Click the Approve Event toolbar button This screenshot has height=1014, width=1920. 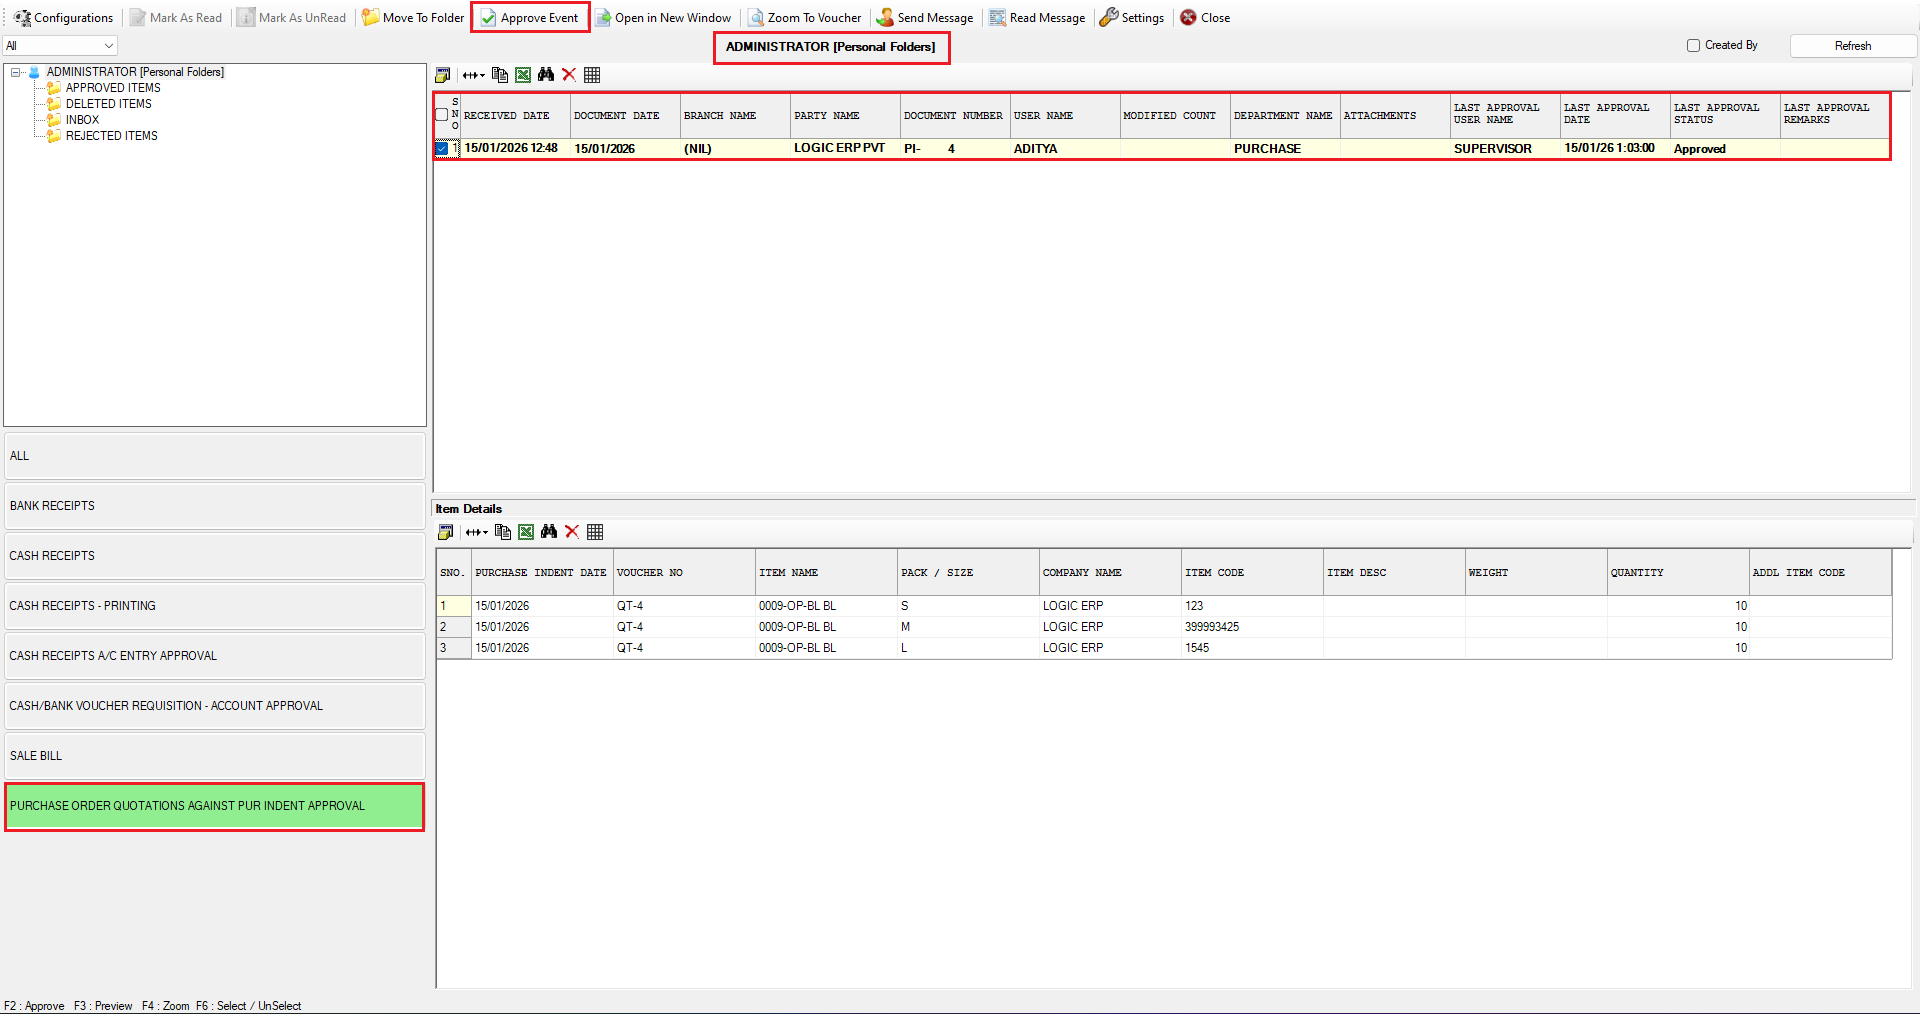coord(530,18)
